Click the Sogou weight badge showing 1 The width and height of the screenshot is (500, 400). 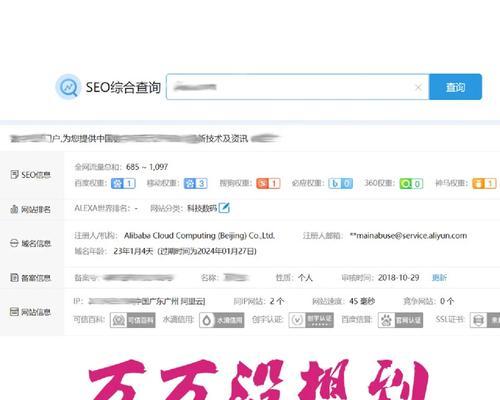[x=268, y=183]
